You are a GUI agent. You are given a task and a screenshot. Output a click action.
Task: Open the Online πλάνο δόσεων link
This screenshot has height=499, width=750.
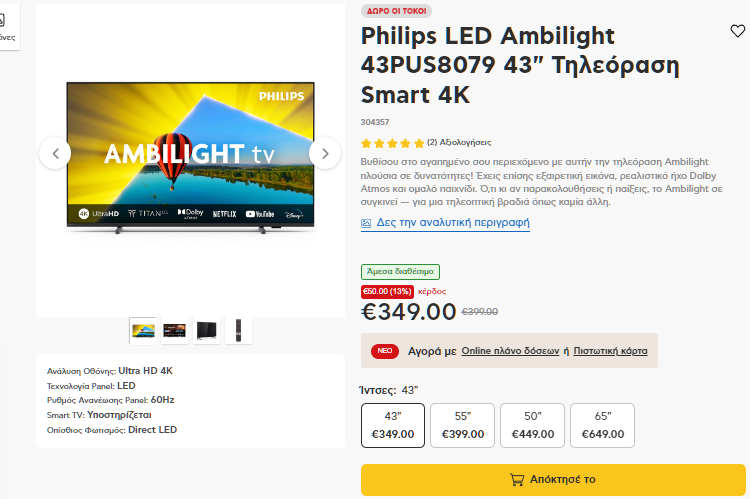tap(510, 351)
